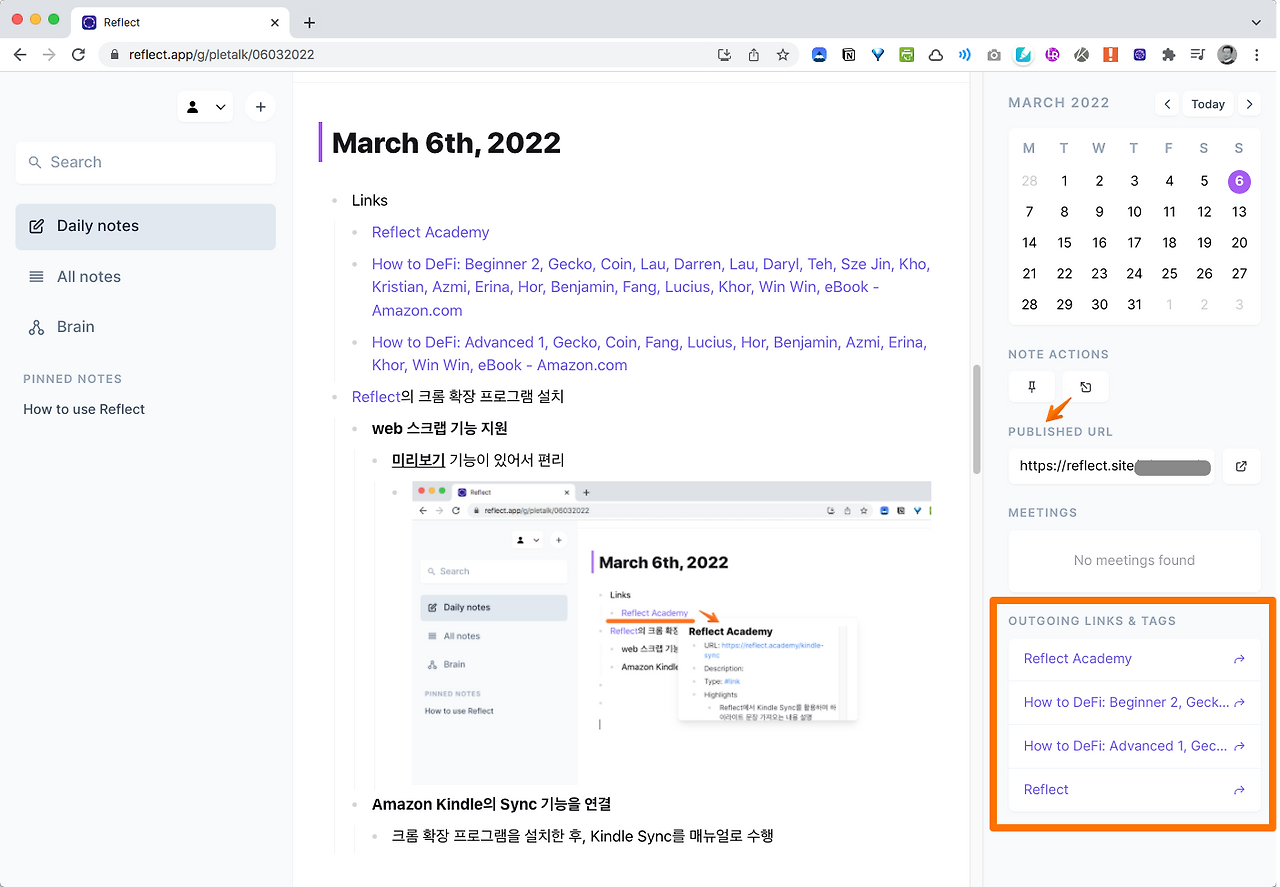Open the Brain graph view

[x=145, y=327]
